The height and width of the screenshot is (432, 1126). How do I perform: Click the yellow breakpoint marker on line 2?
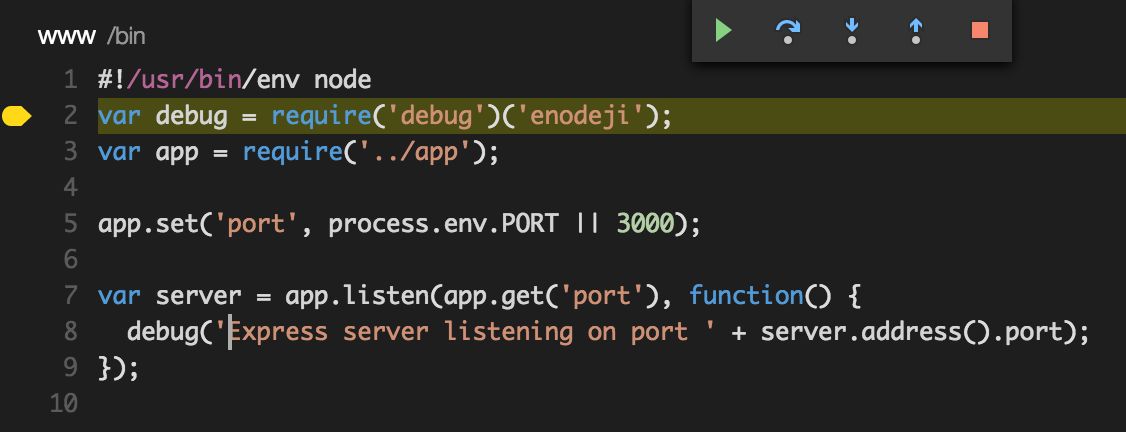click(x=17, y=116)
